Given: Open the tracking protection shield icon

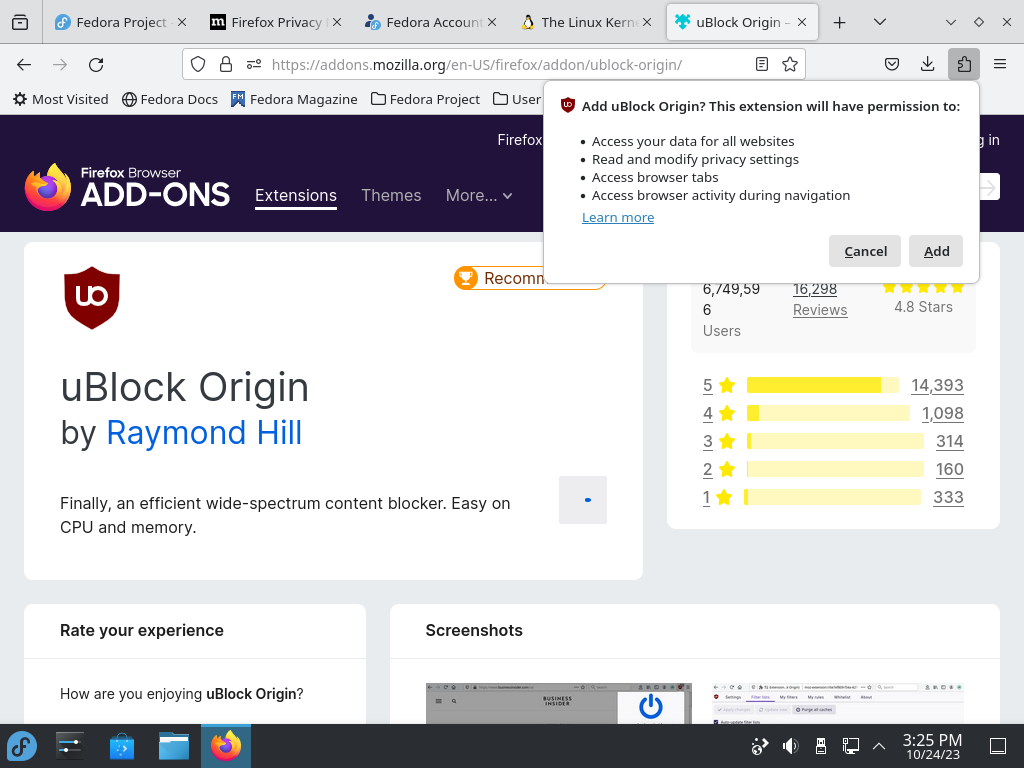Looking at the screenshot, I should coord(198,64).
